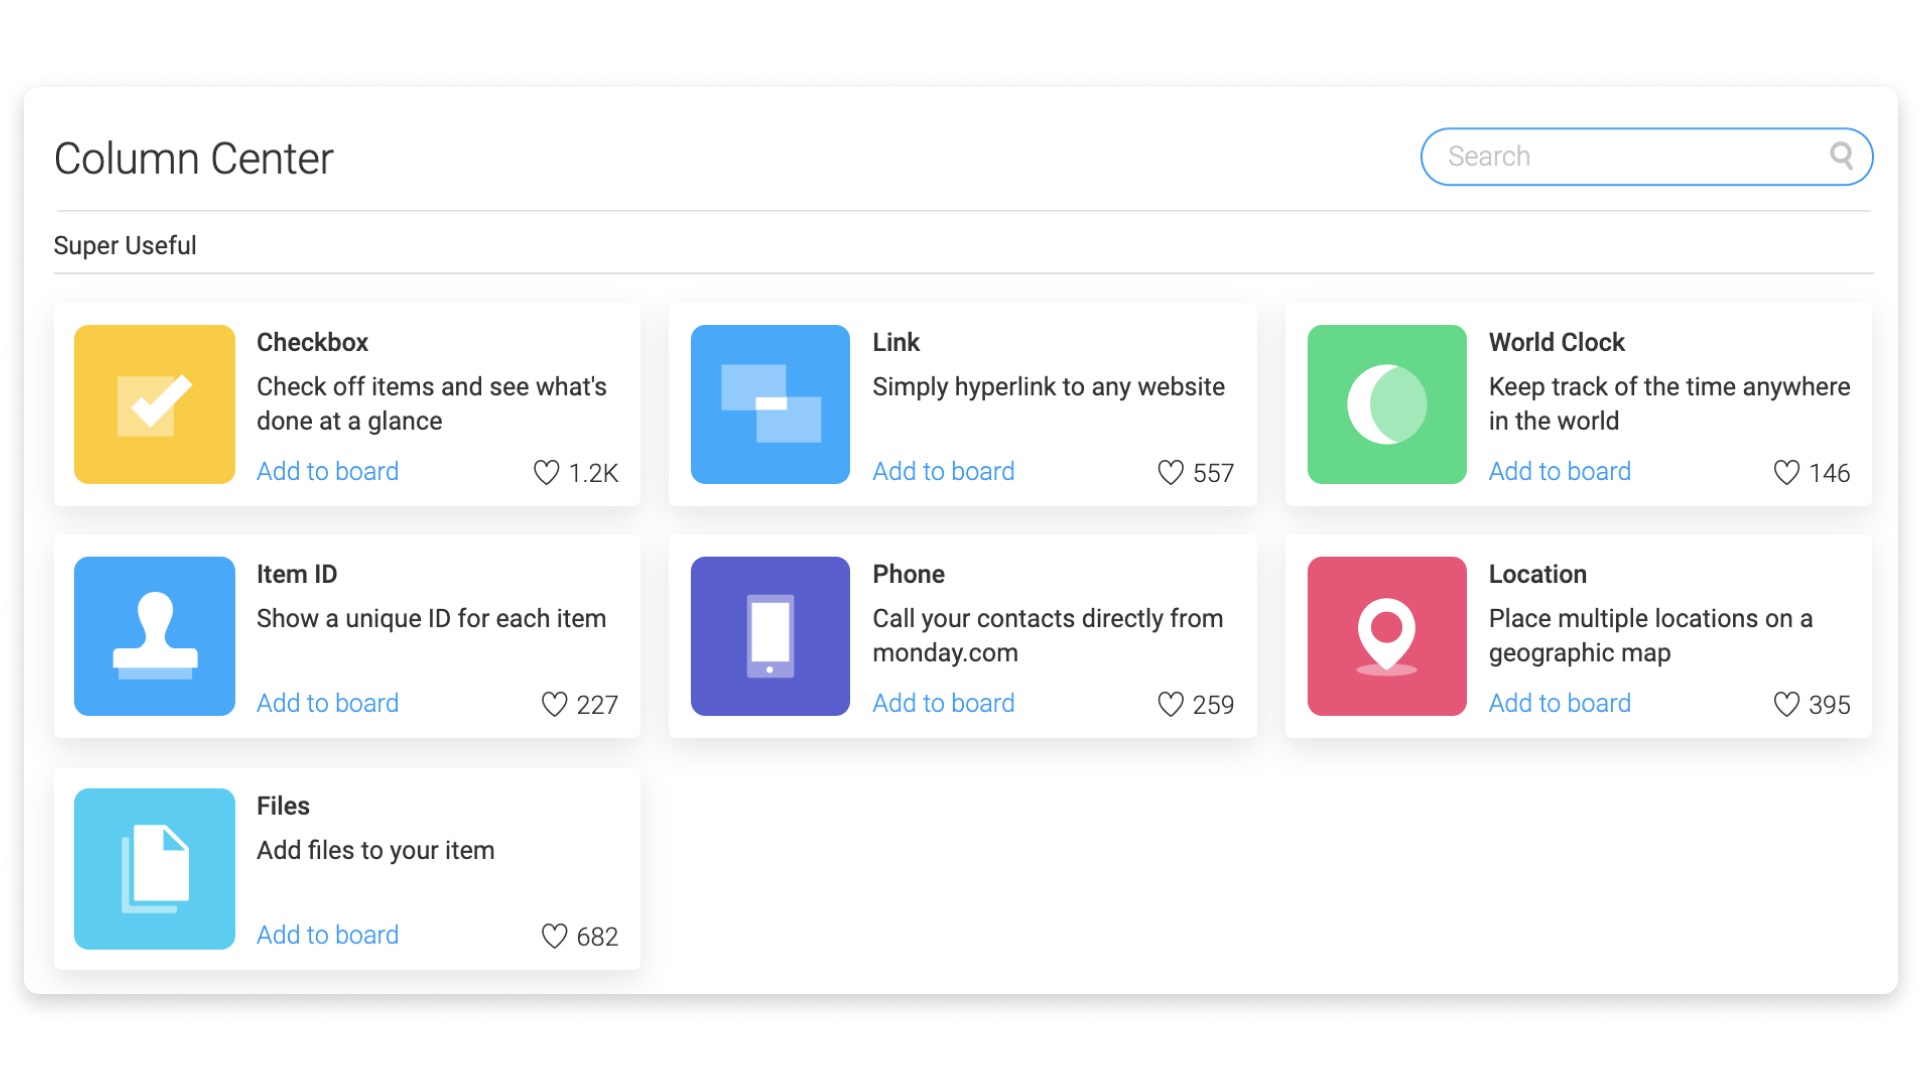Click the Item ID stamp icon

pyautogui.click(x=154, y=636)
